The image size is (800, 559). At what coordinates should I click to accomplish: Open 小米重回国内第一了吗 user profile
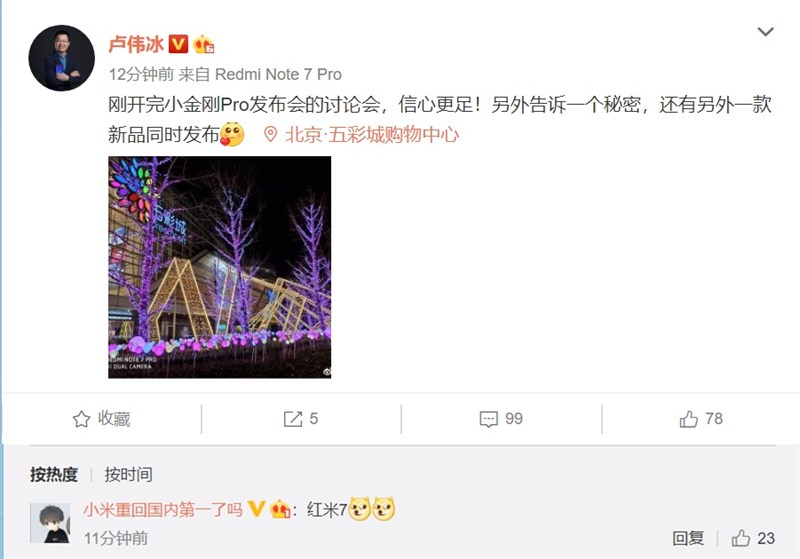tap(163, 509)
